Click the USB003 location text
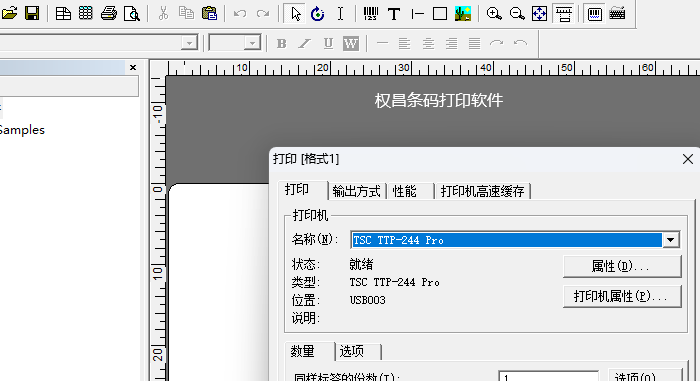This screenshot has width=700, height=381. point(367,300)
